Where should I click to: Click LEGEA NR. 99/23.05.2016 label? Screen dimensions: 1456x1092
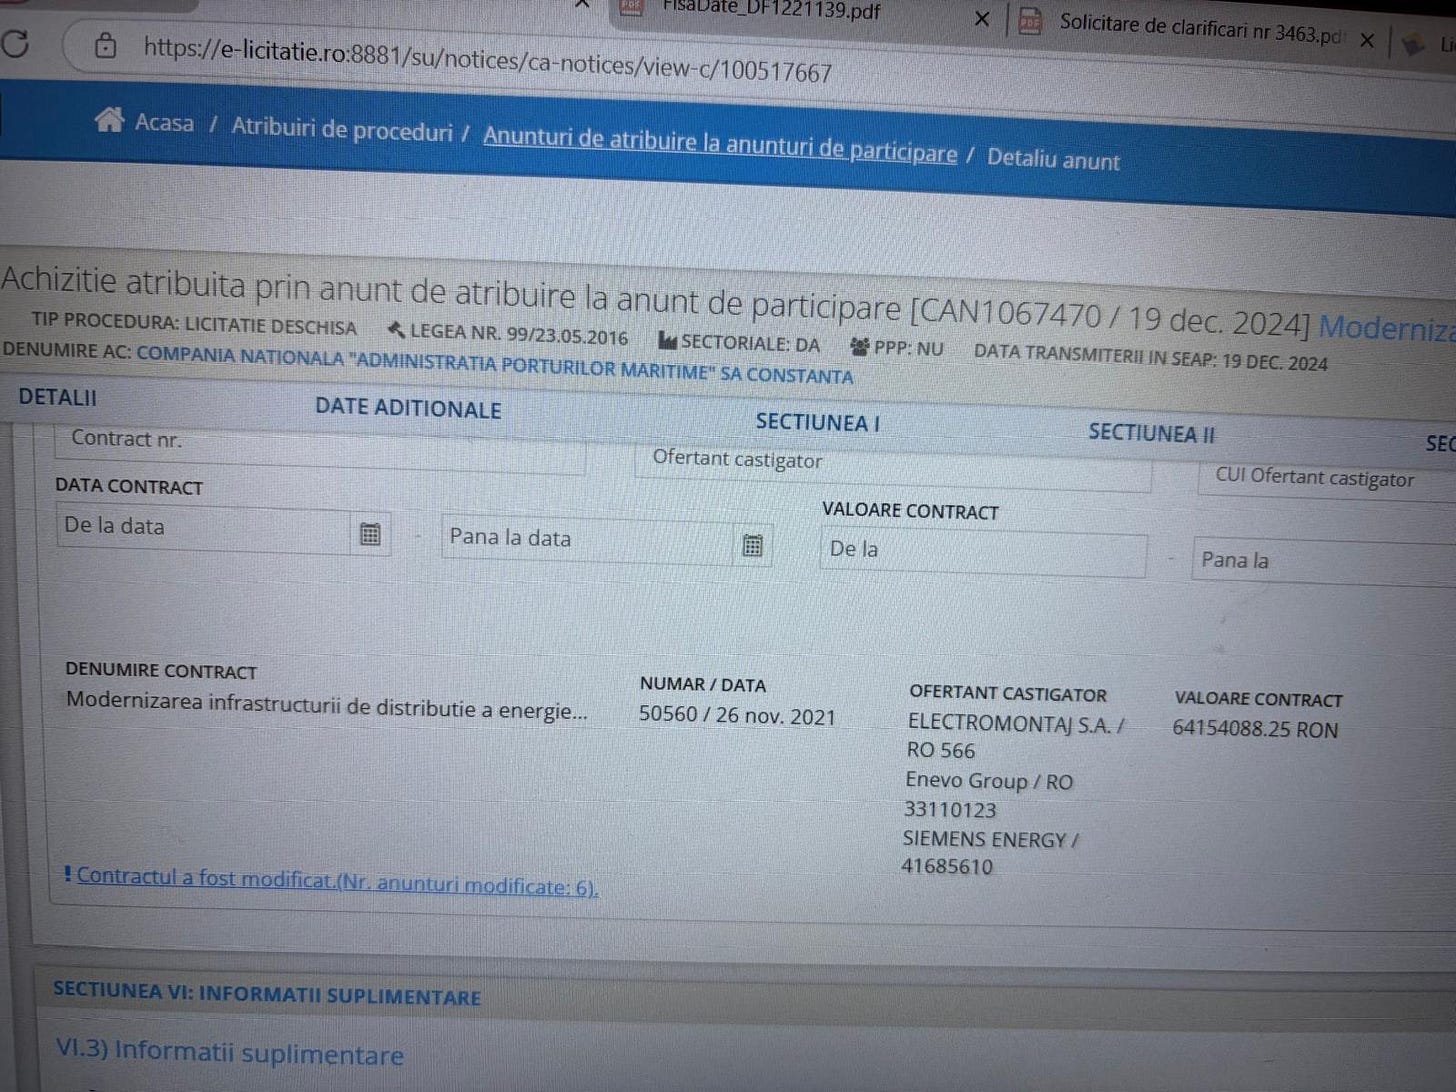coord(508,334)
